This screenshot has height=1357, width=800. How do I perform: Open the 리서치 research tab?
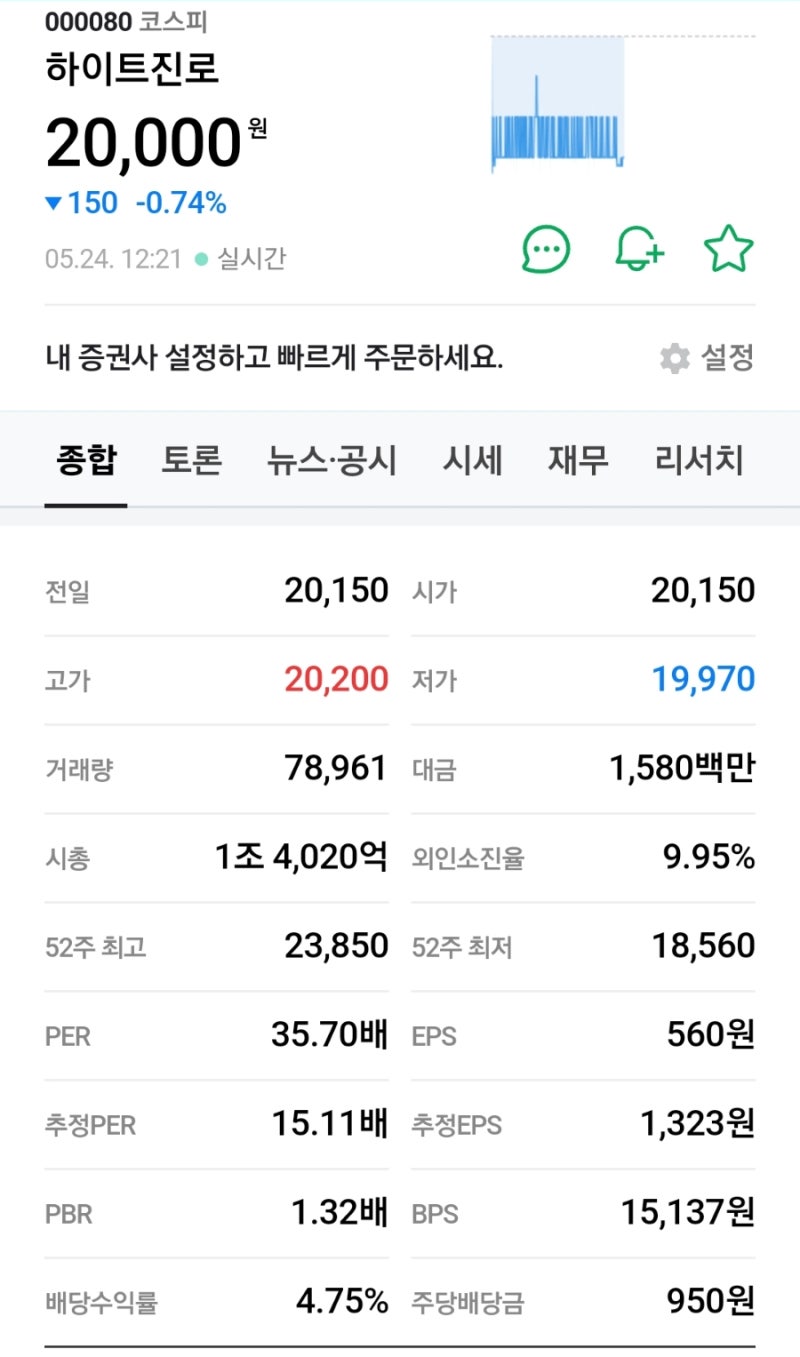point(697,460)
